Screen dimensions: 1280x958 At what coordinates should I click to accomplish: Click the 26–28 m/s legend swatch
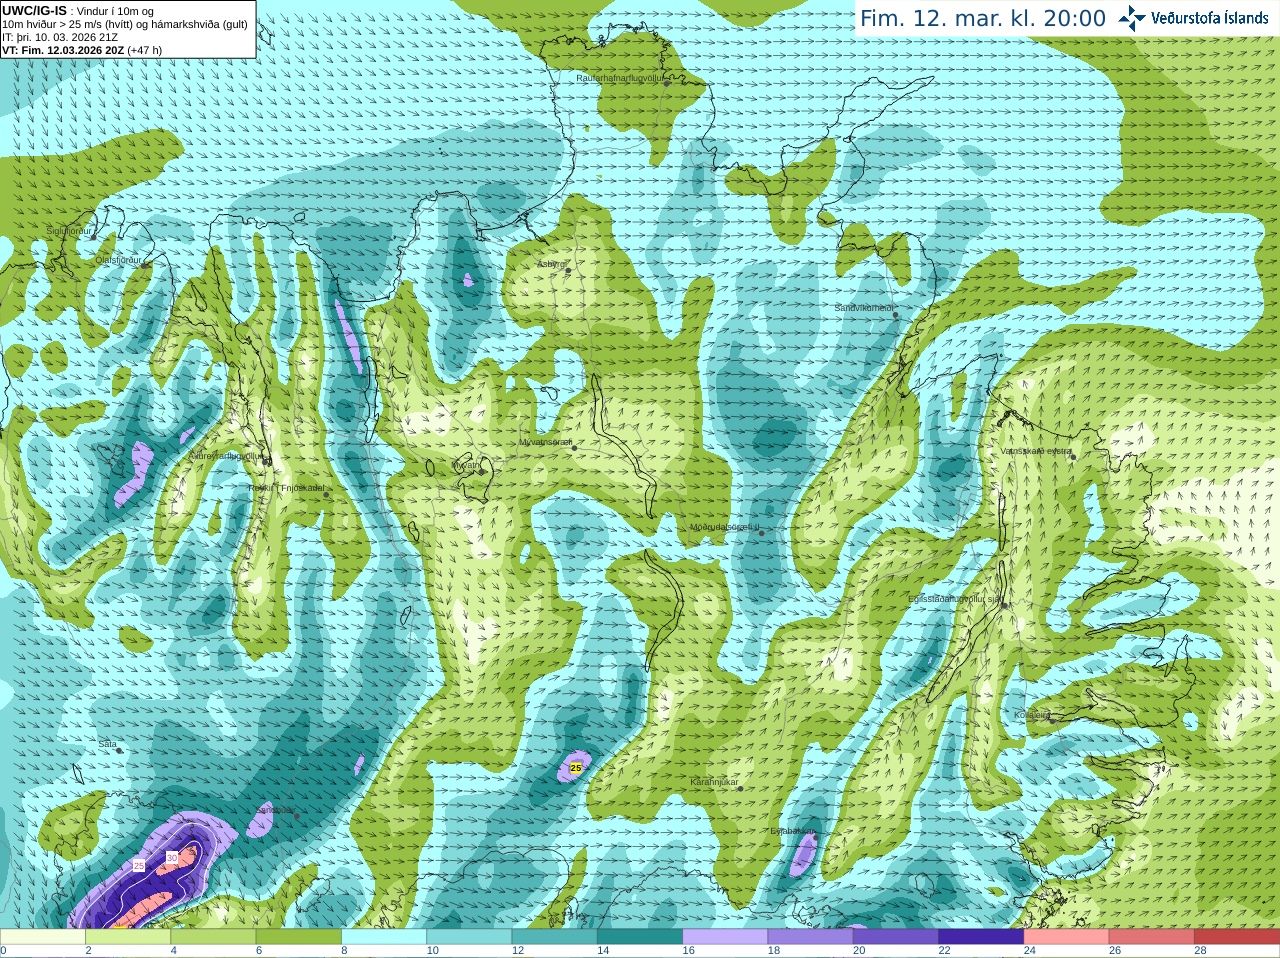1152,937
